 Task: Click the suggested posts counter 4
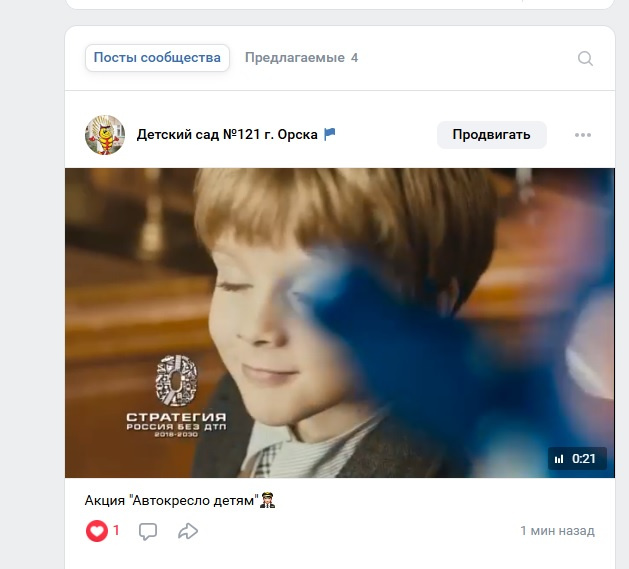coord(354,58)
